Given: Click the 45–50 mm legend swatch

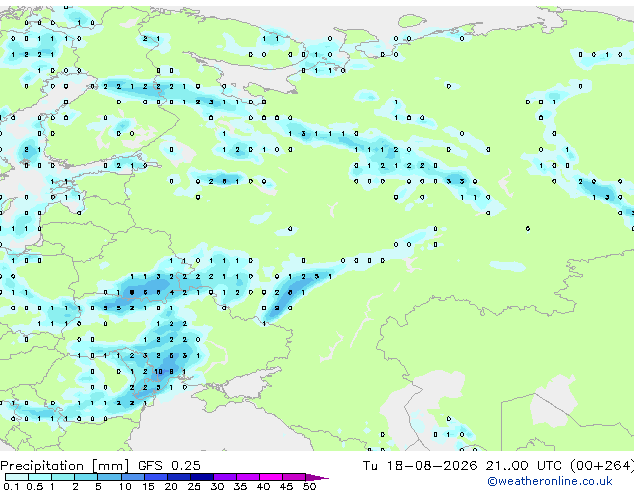Looking at the screenshot, I should tap(294, 477).
